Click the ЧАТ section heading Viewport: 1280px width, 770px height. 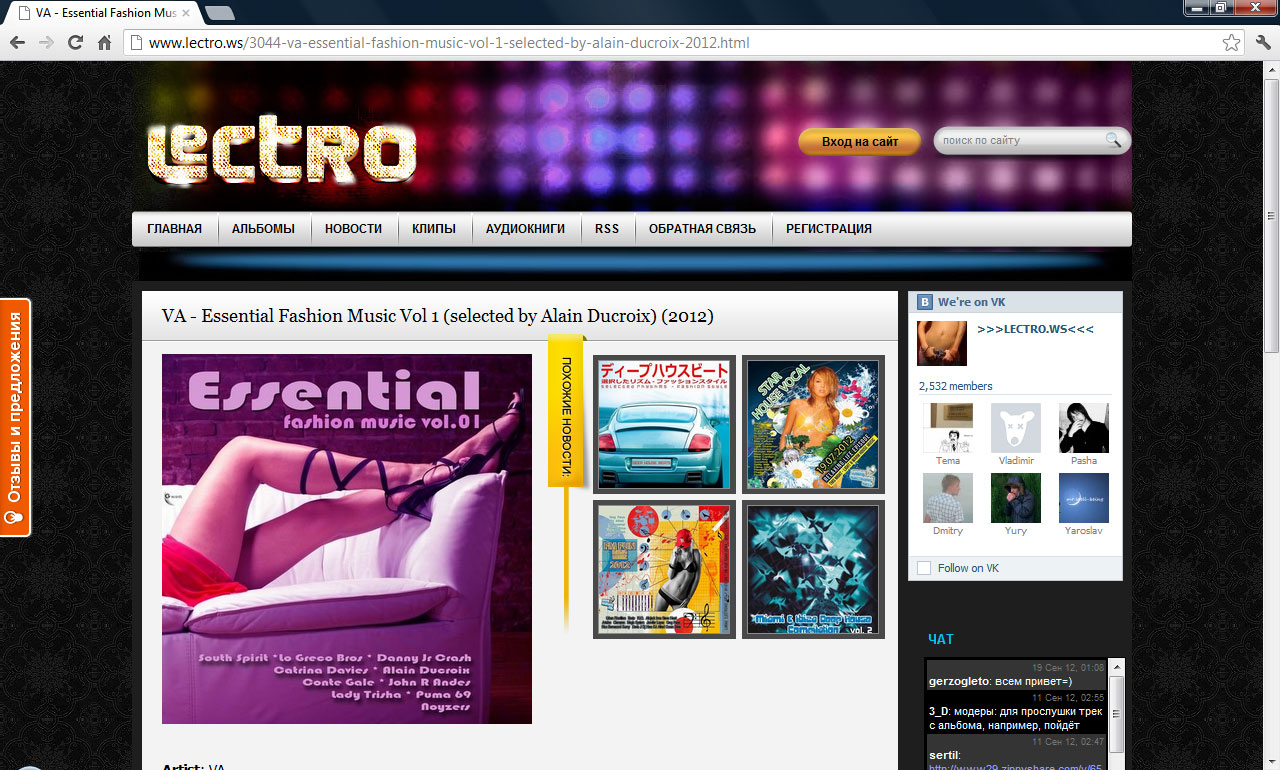[941, 639]
